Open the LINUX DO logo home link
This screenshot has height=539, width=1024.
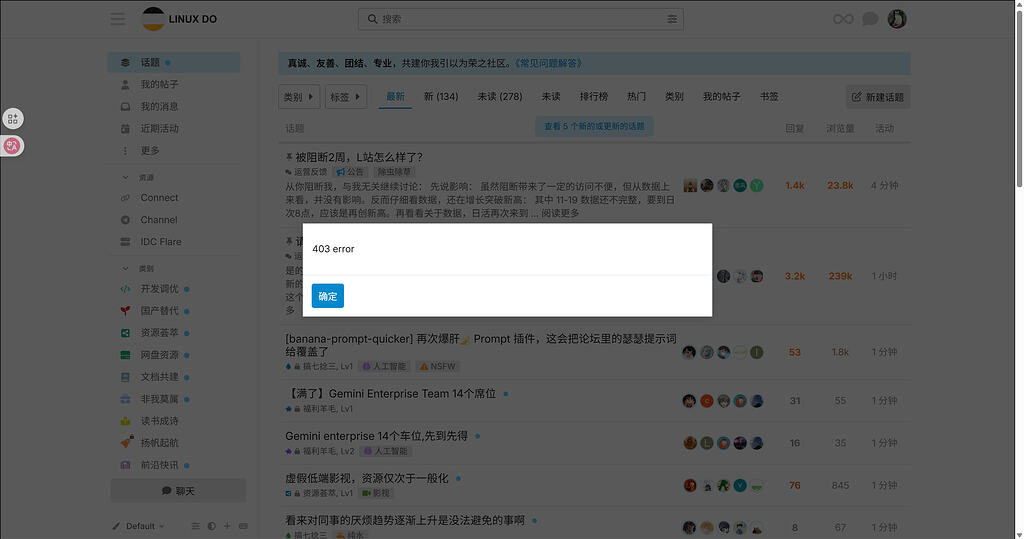[180, 19]
